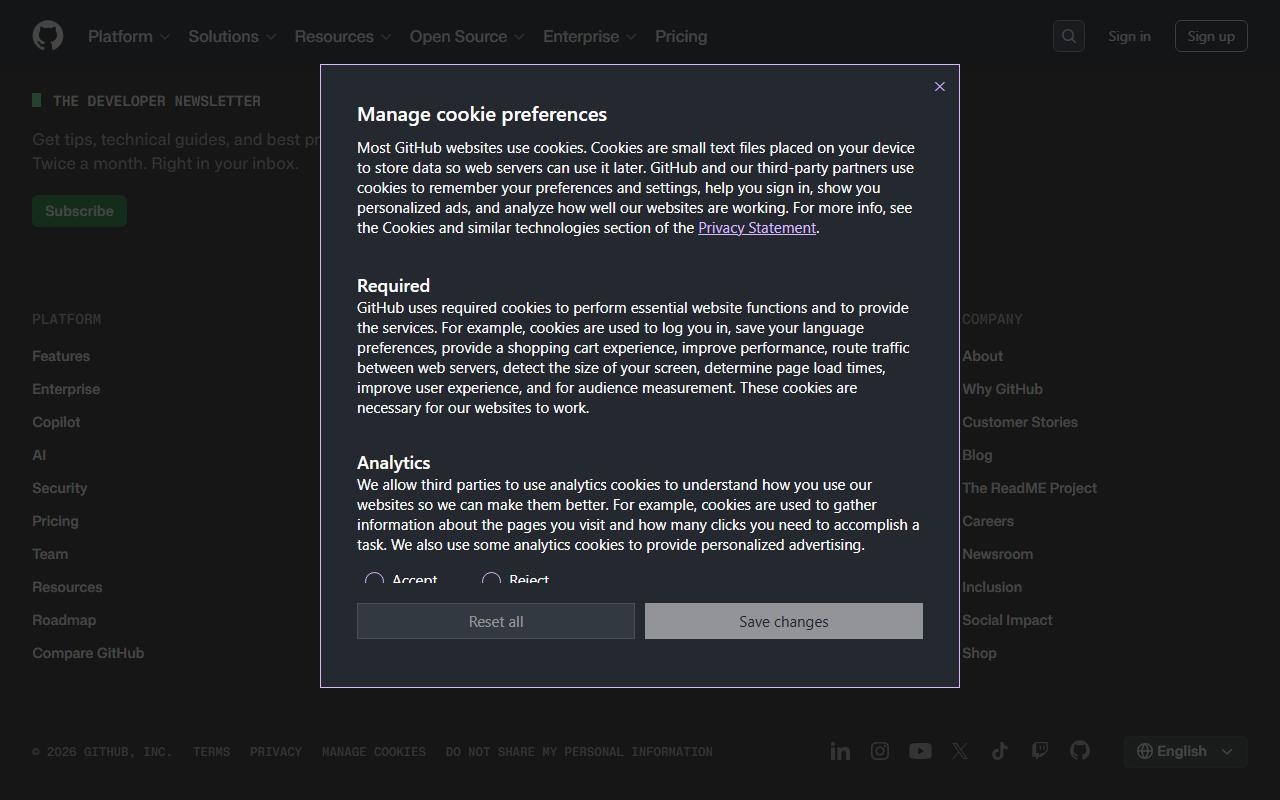The width and height of the screenshot is (1280, 800).
Task: Open Roadmap footer link
Action: click(64, 620)
